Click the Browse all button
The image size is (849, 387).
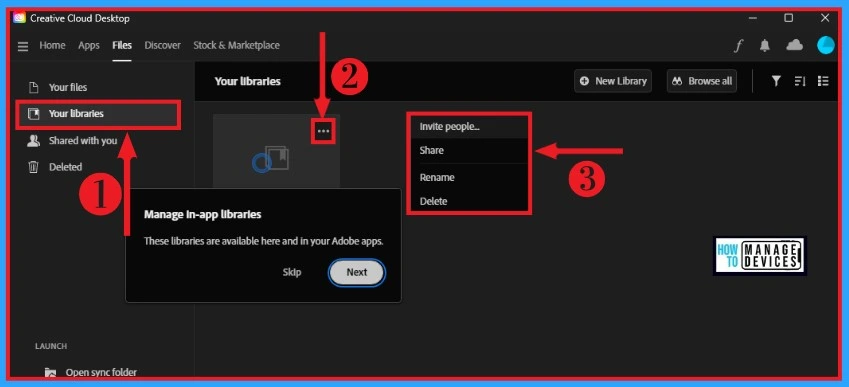pos(702,81)
